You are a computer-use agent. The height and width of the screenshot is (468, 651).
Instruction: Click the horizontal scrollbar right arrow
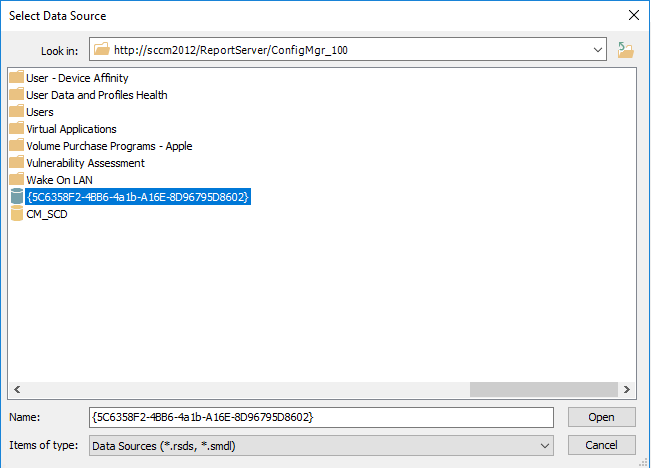click(627, 390)
